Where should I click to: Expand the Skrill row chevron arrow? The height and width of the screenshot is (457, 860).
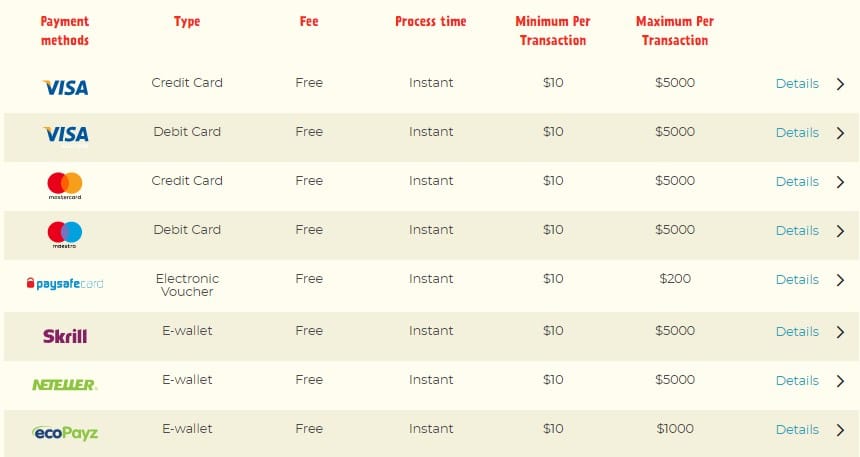pos(840,332)
